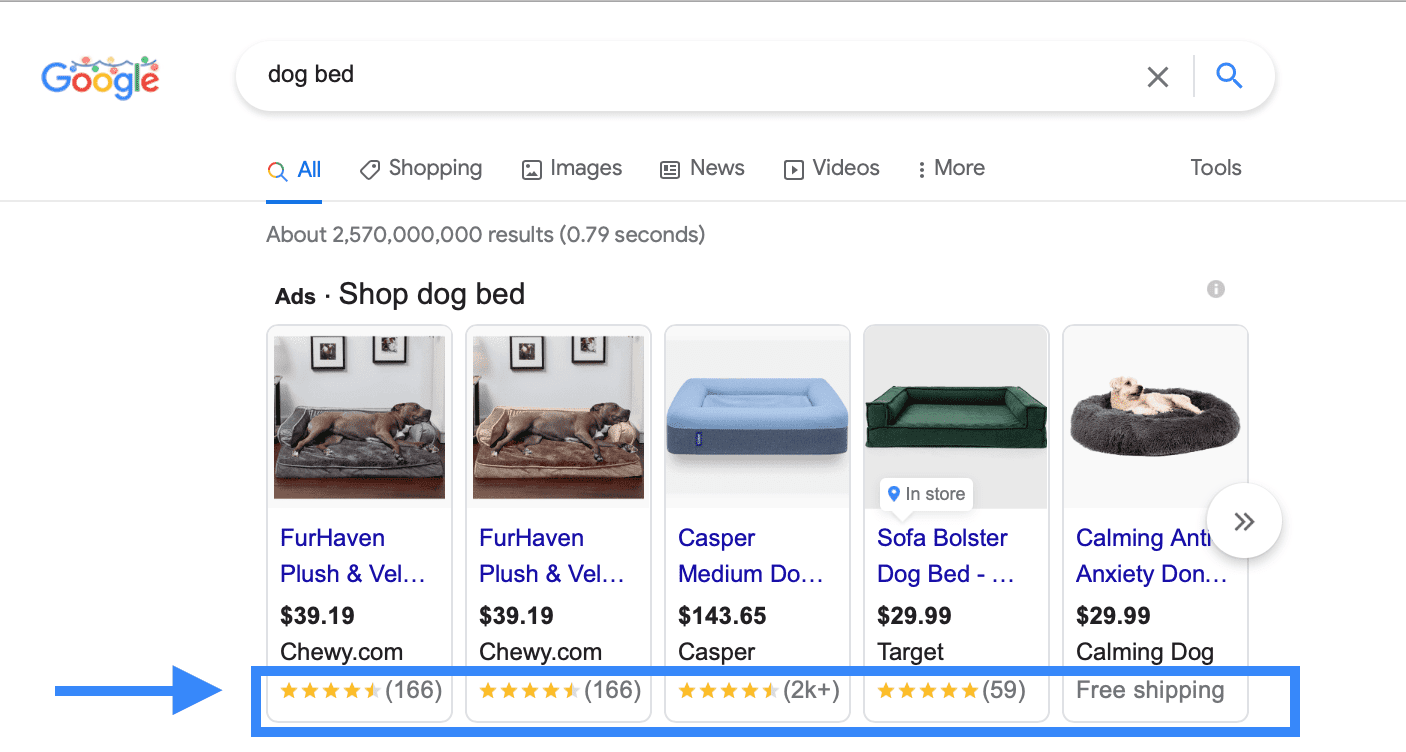Click the In store location pin icon
The width and height of the screenshot is (1406, 752).
(x=893, y=493)
